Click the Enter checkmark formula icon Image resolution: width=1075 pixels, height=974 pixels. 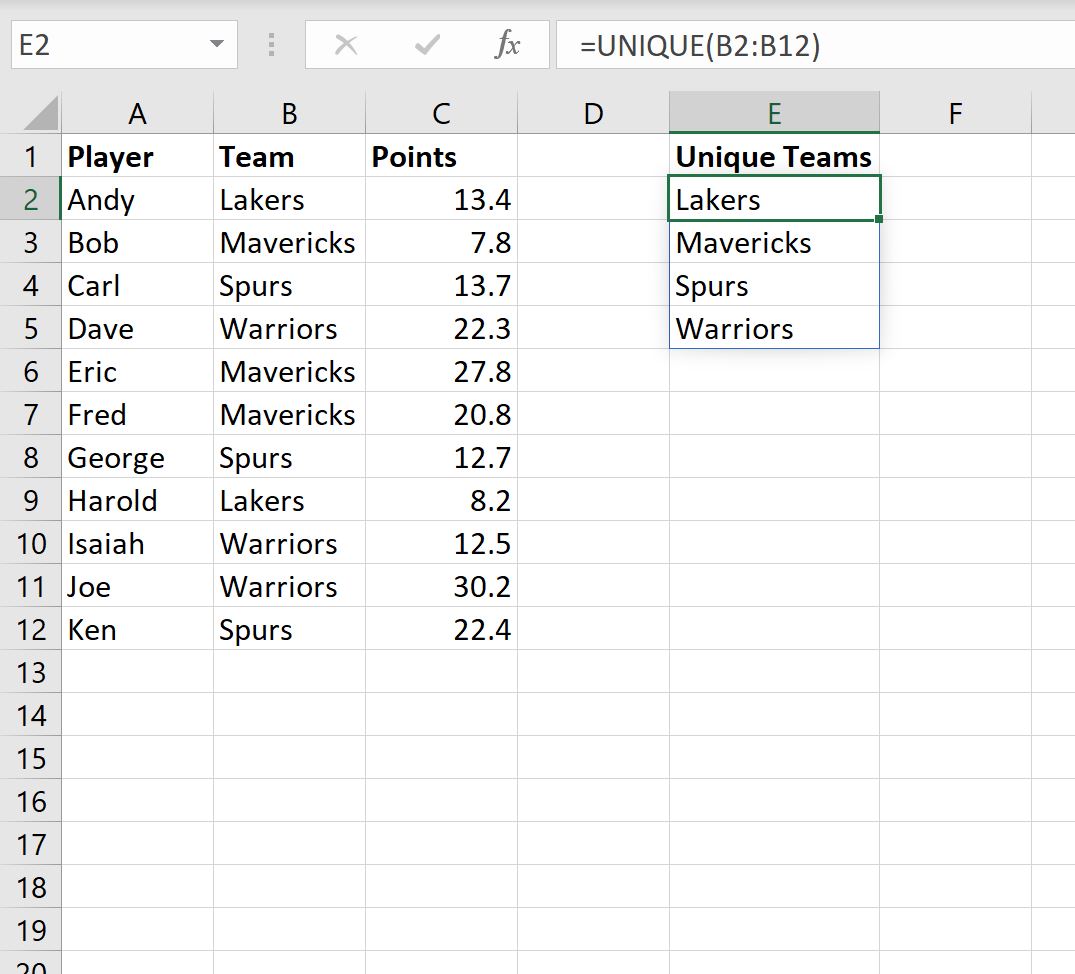pos(426,45)
